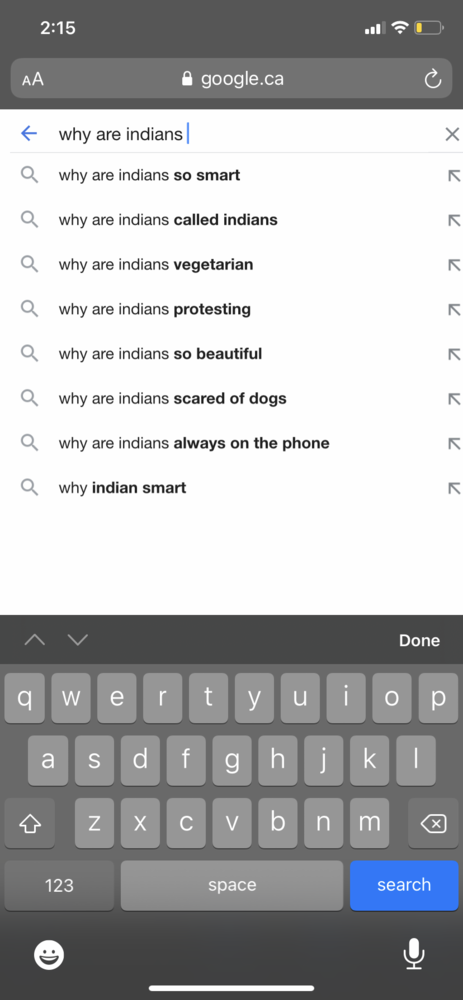Tap the google.ca address bar
Image resolution: width=463 pixels, height=1000 pixels.
click(x=232, y=79)
